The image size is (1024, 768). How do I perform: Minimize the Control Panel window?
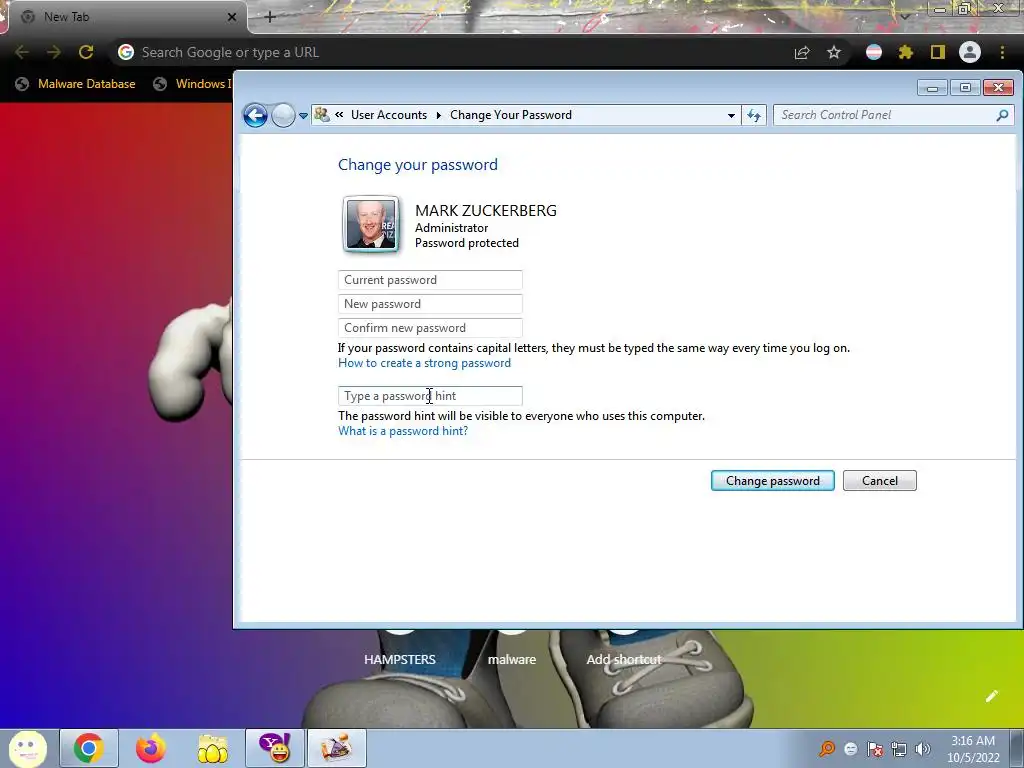pos(933,88)
